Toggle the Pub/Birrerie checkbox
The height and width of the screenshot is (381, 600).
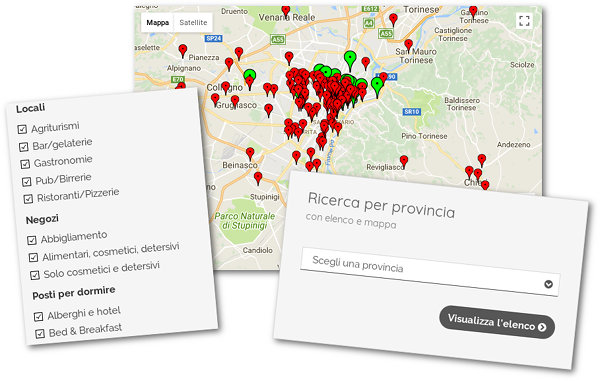click(x=26, y=181)
